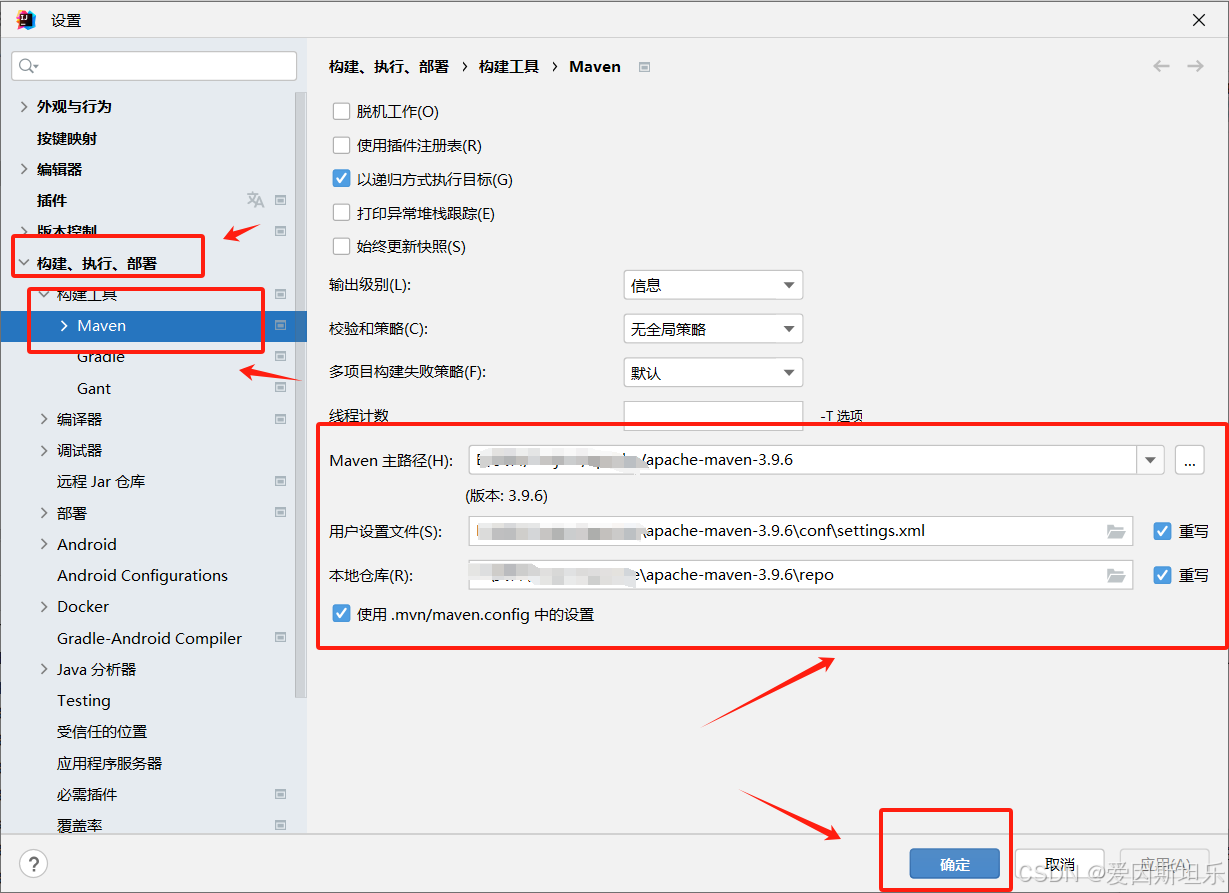Click project-level icon on 必需插件 row
This screenshot has width=1229, height=893.
pos(280,794)
